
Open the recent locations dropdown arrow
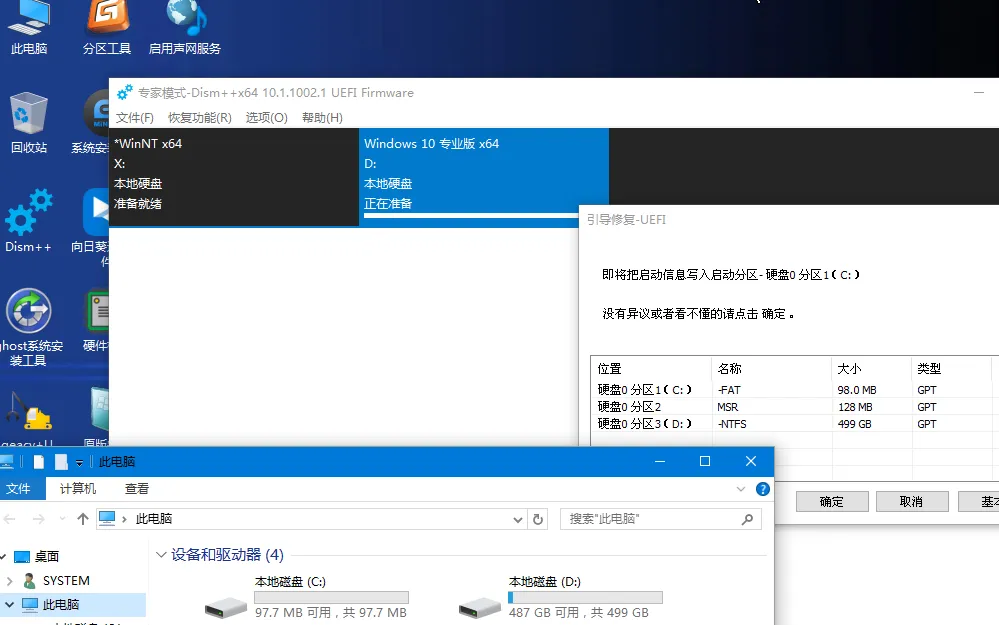tap(62, 519)
